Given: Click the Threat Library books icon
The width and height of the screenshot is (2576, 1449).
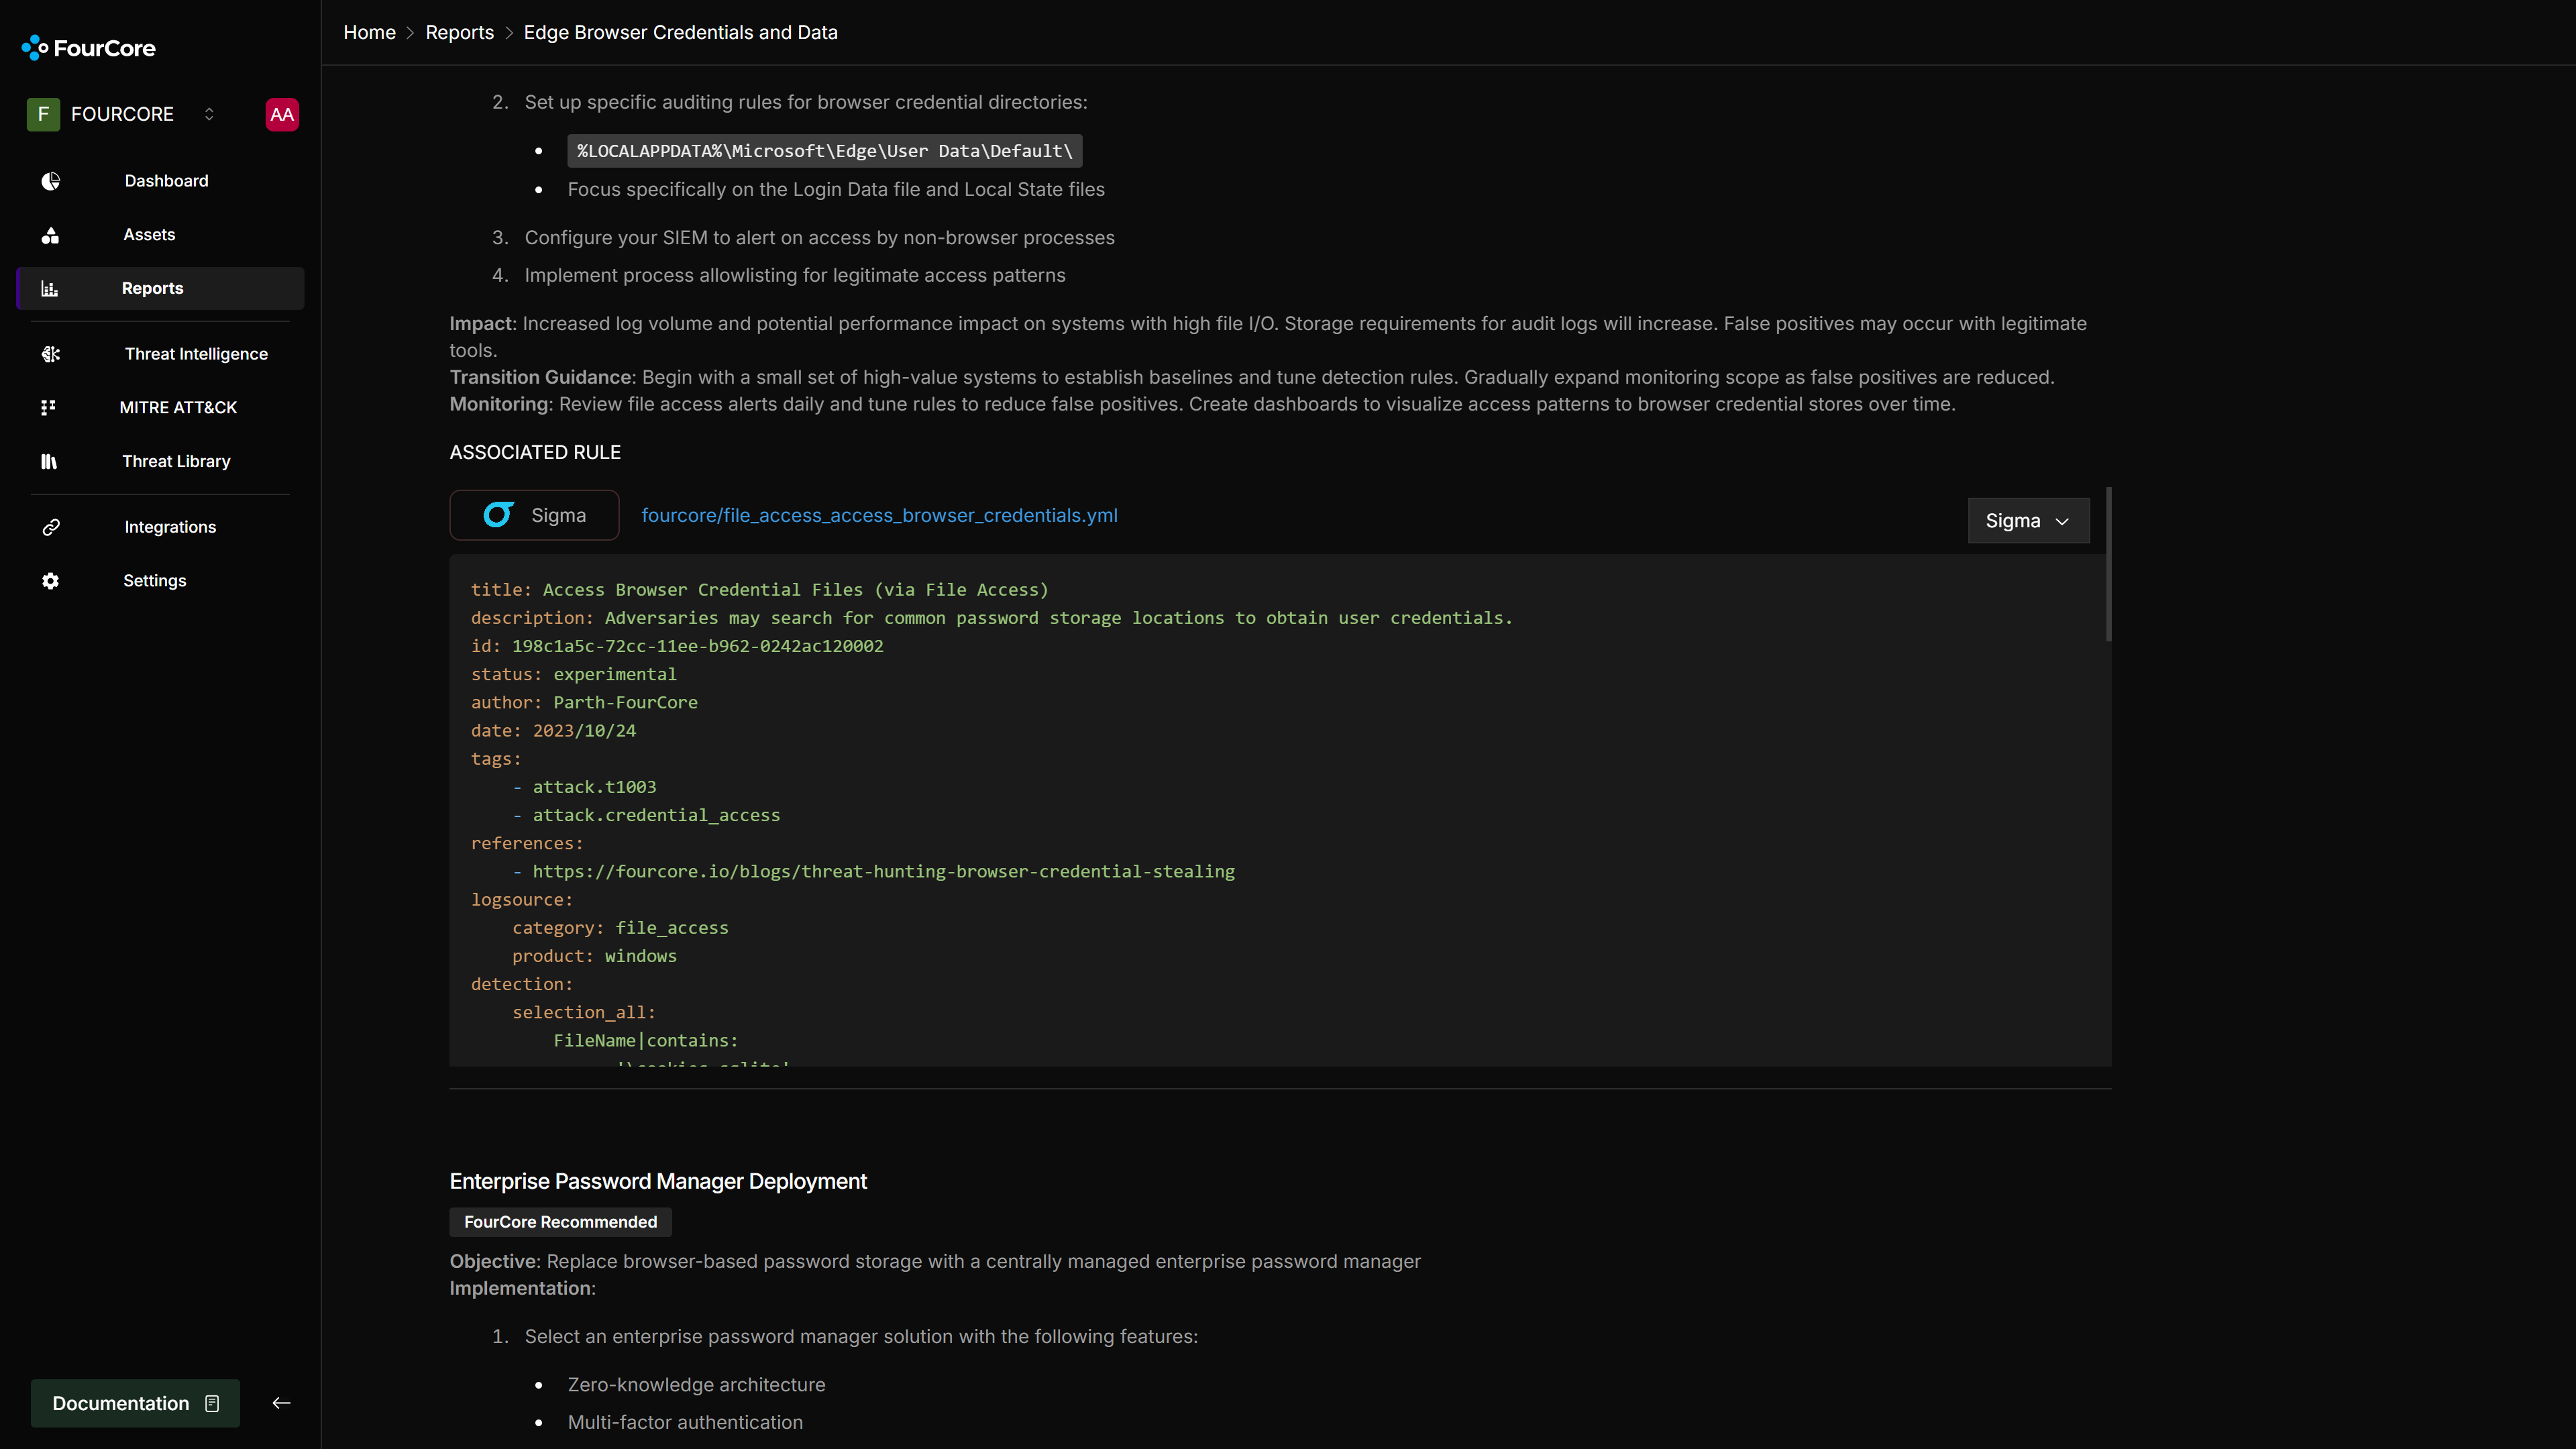Looking at the screenshot, I should point(49,461).
